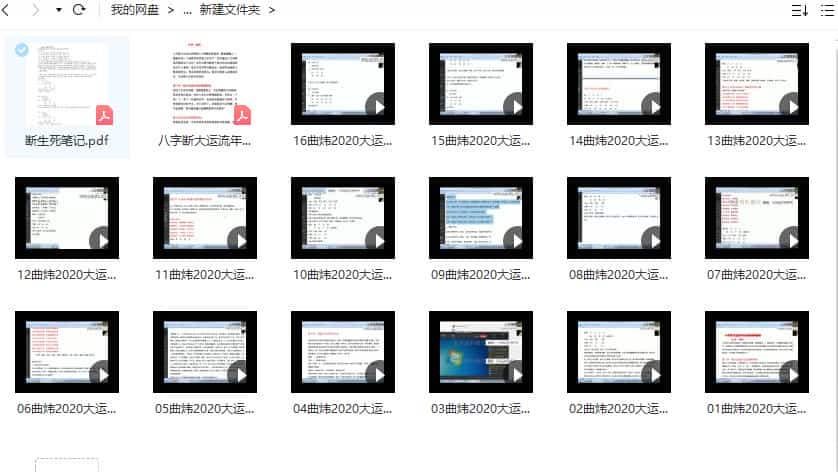Image resolution: width=838 pixels, height=472 pixels.
Task: Open the sort order menu icon
Action: [799, 10]
